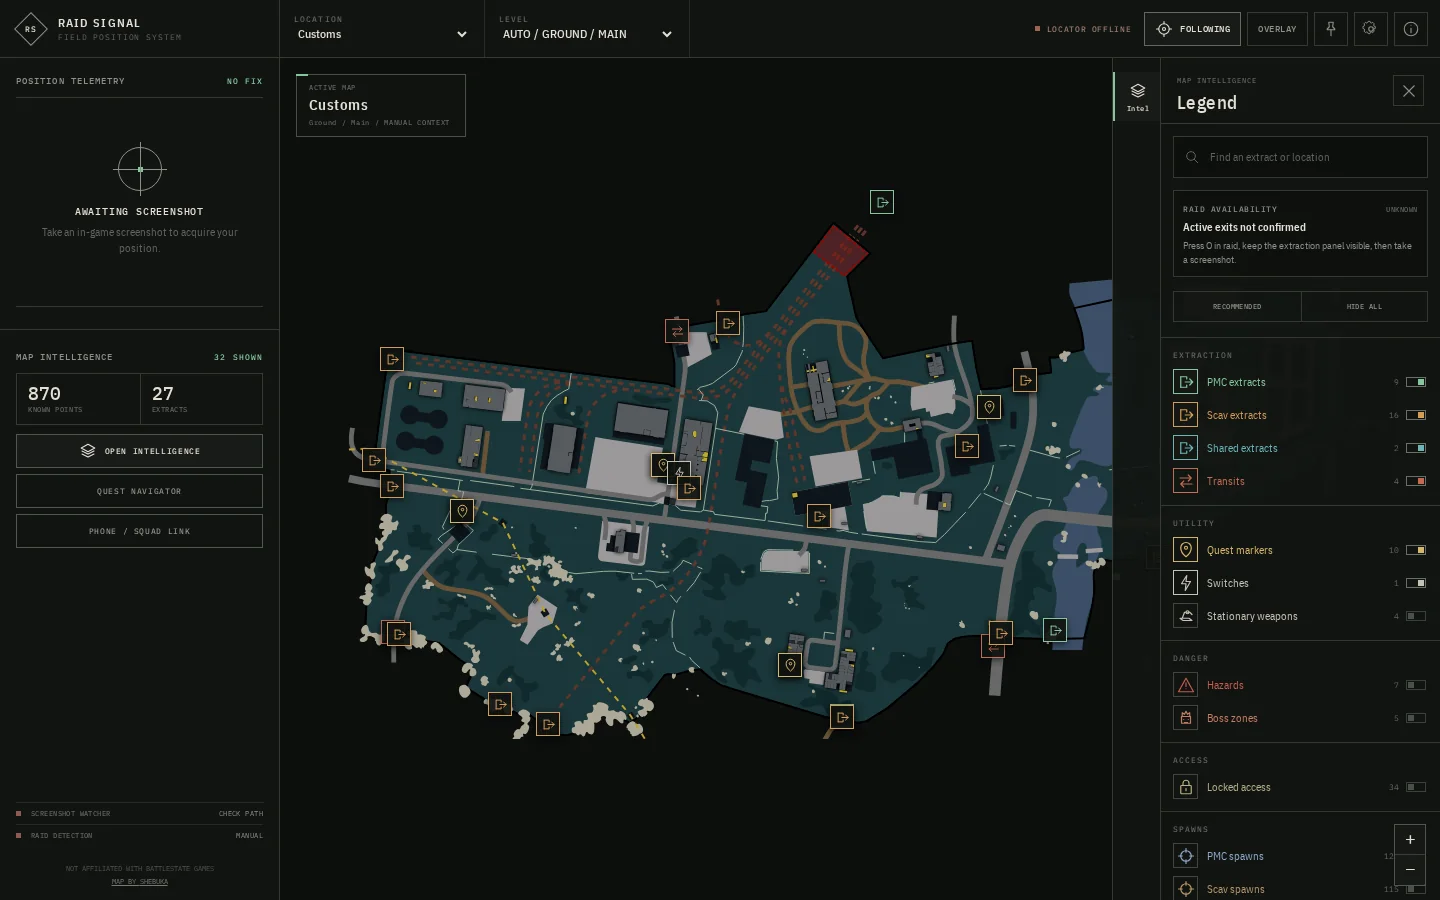Click the Switches lightning bolt icon

pos(1185,583)
